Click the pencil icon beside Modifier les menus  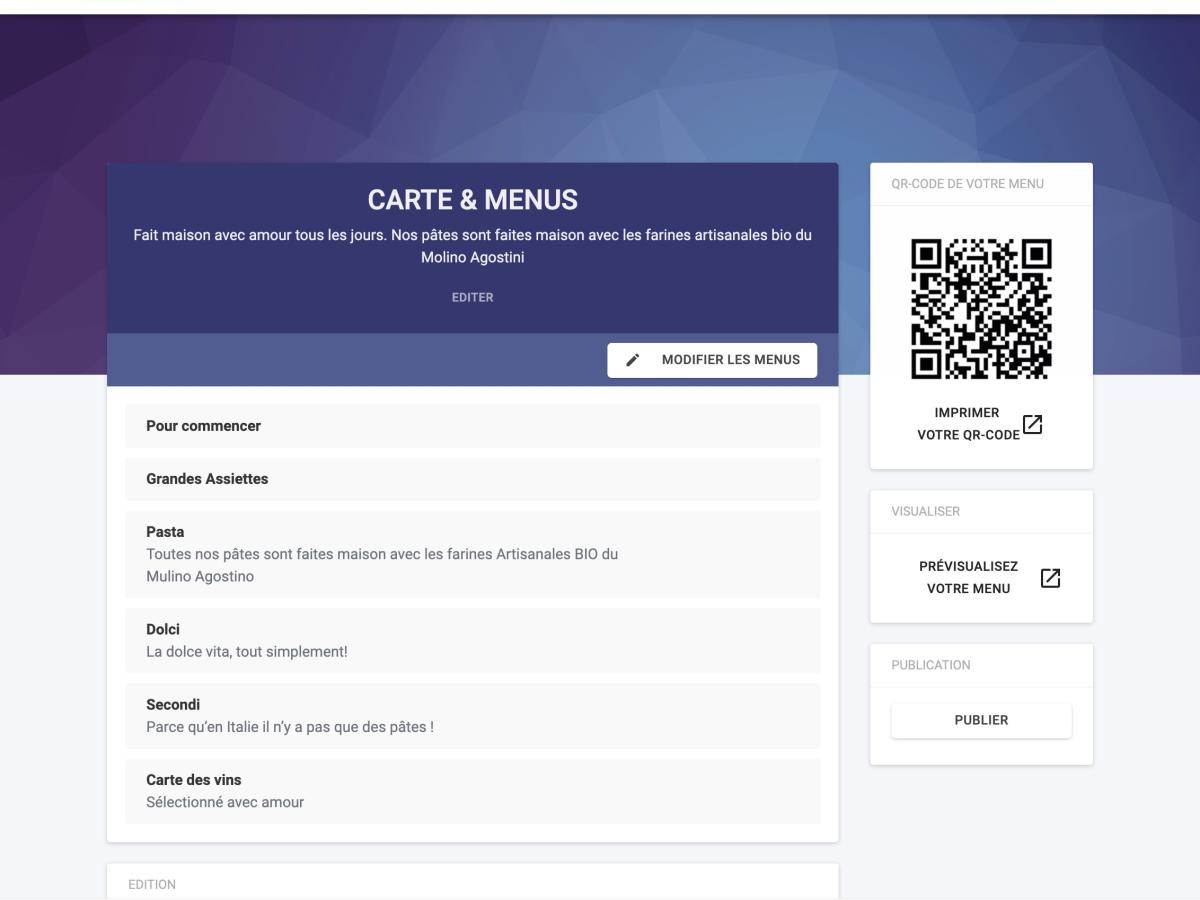632,360
